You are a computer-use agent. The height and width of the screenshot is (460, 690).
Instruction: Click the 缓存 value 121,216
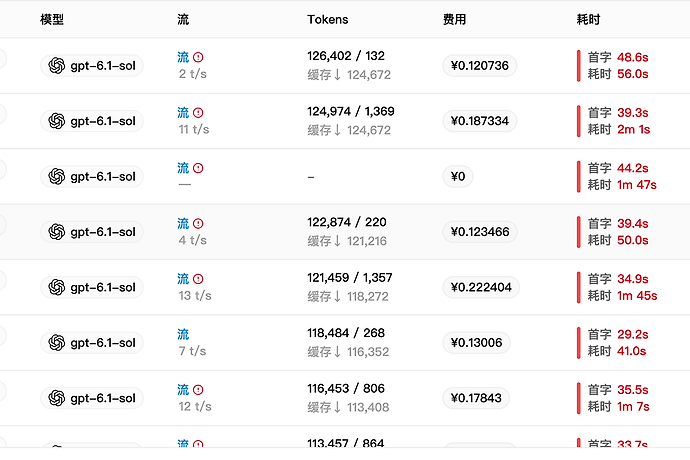[367, 241]
